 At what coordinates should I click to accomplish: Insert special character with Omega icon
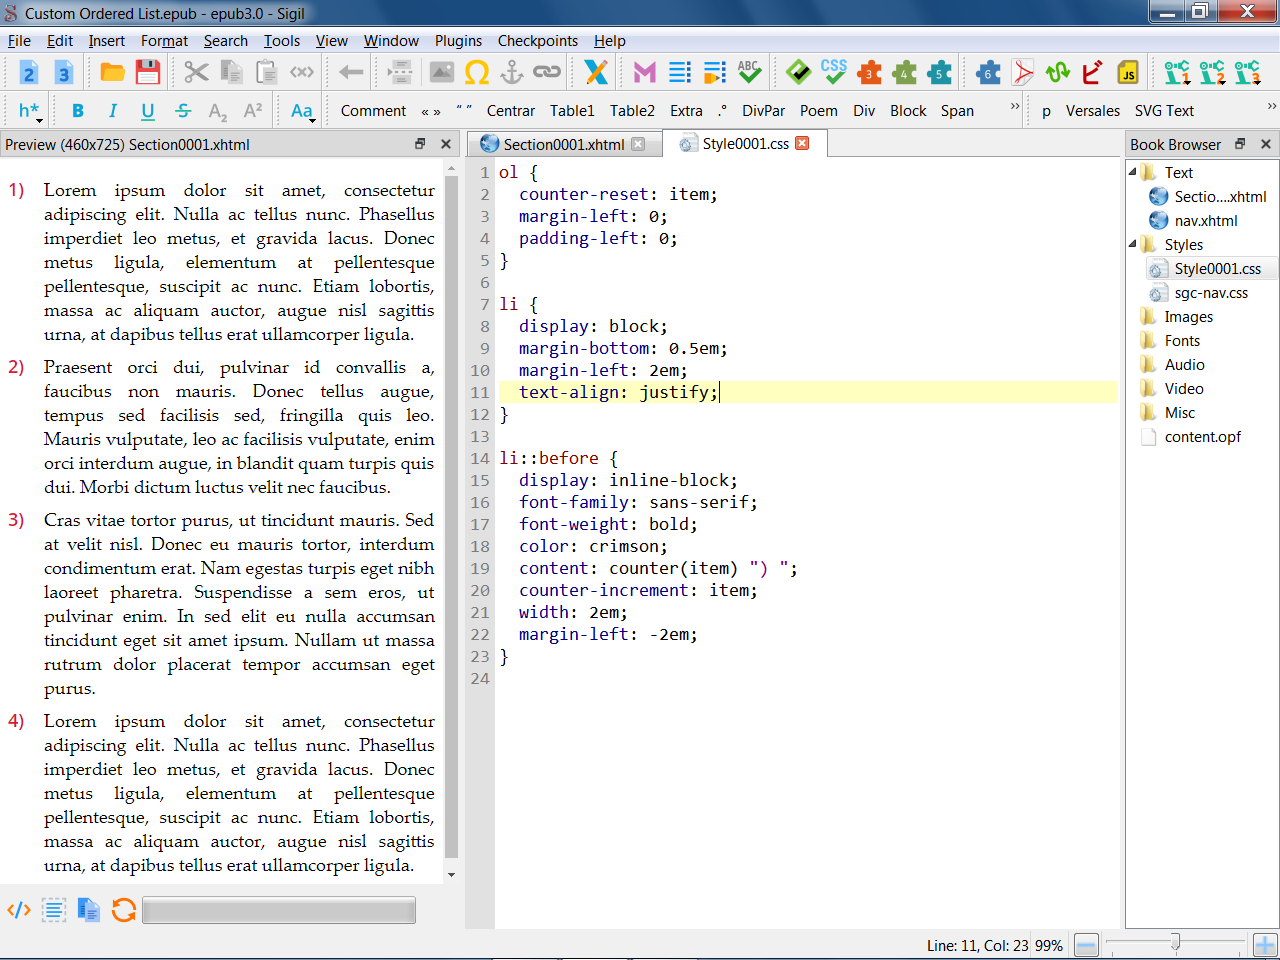point(477,72)
